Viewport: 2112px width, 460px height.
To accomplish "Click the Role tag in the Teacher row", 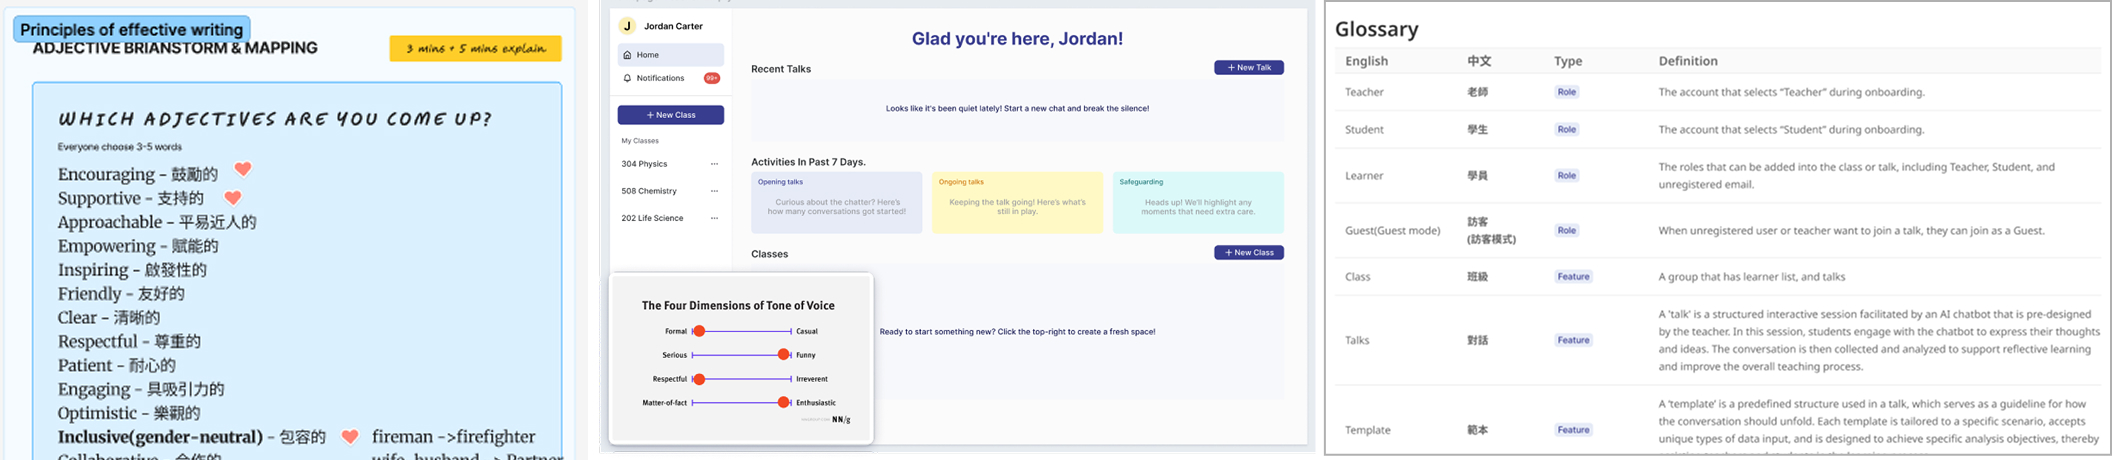I will pyautogui.click(x=1566, y=92).
